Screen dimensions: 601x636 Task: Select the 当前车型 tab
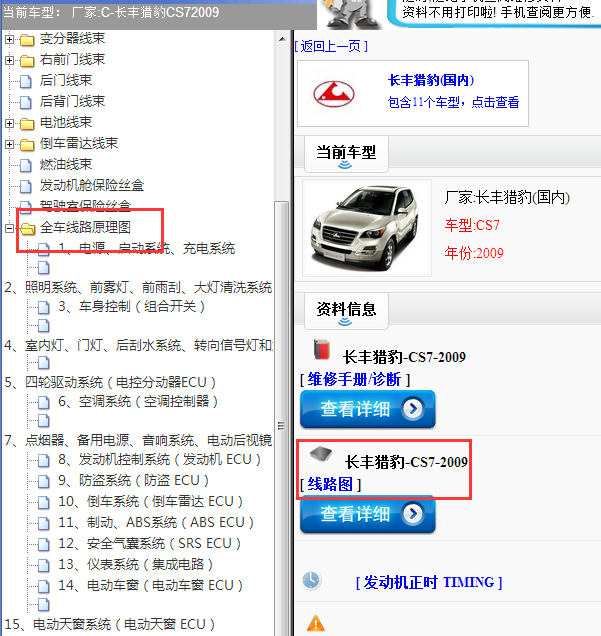[346, 154]
